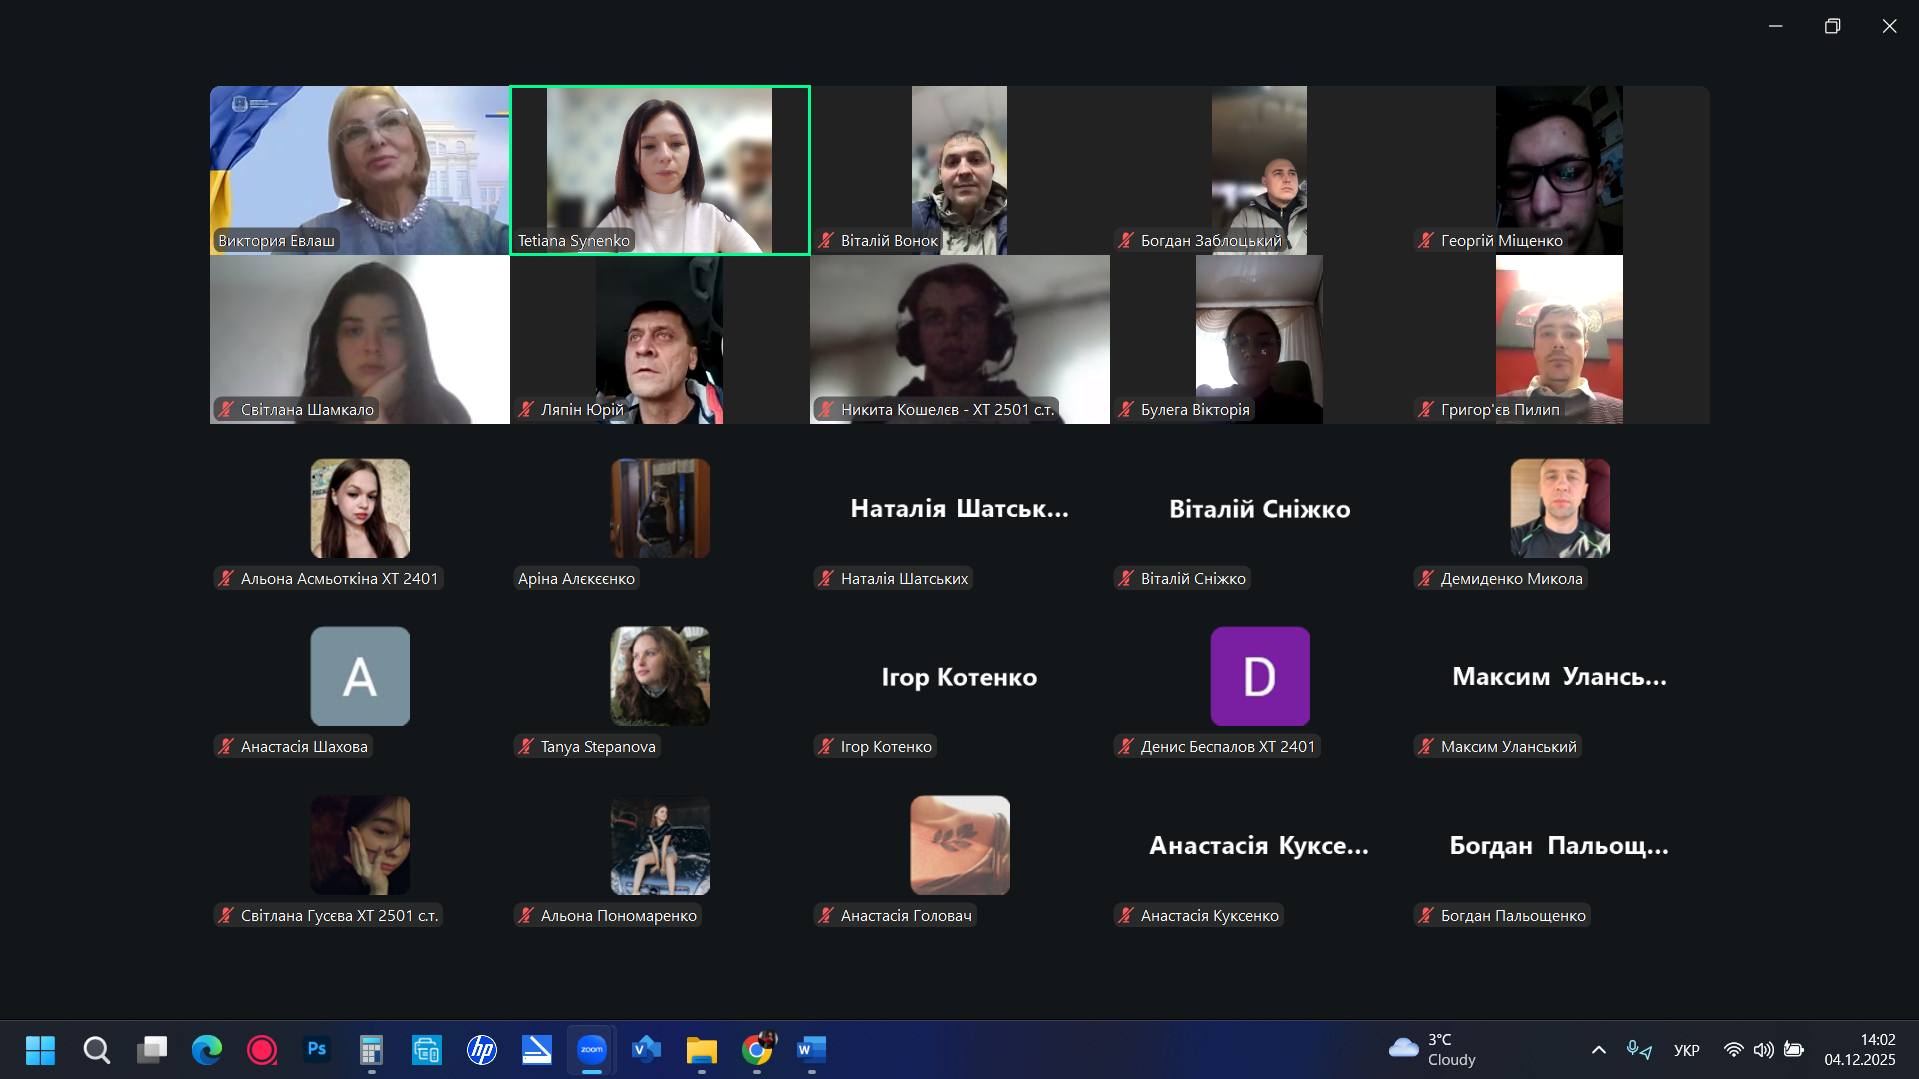
Task: Click the Аріна Алєксєєнко name label
Action: coord(576,579)
